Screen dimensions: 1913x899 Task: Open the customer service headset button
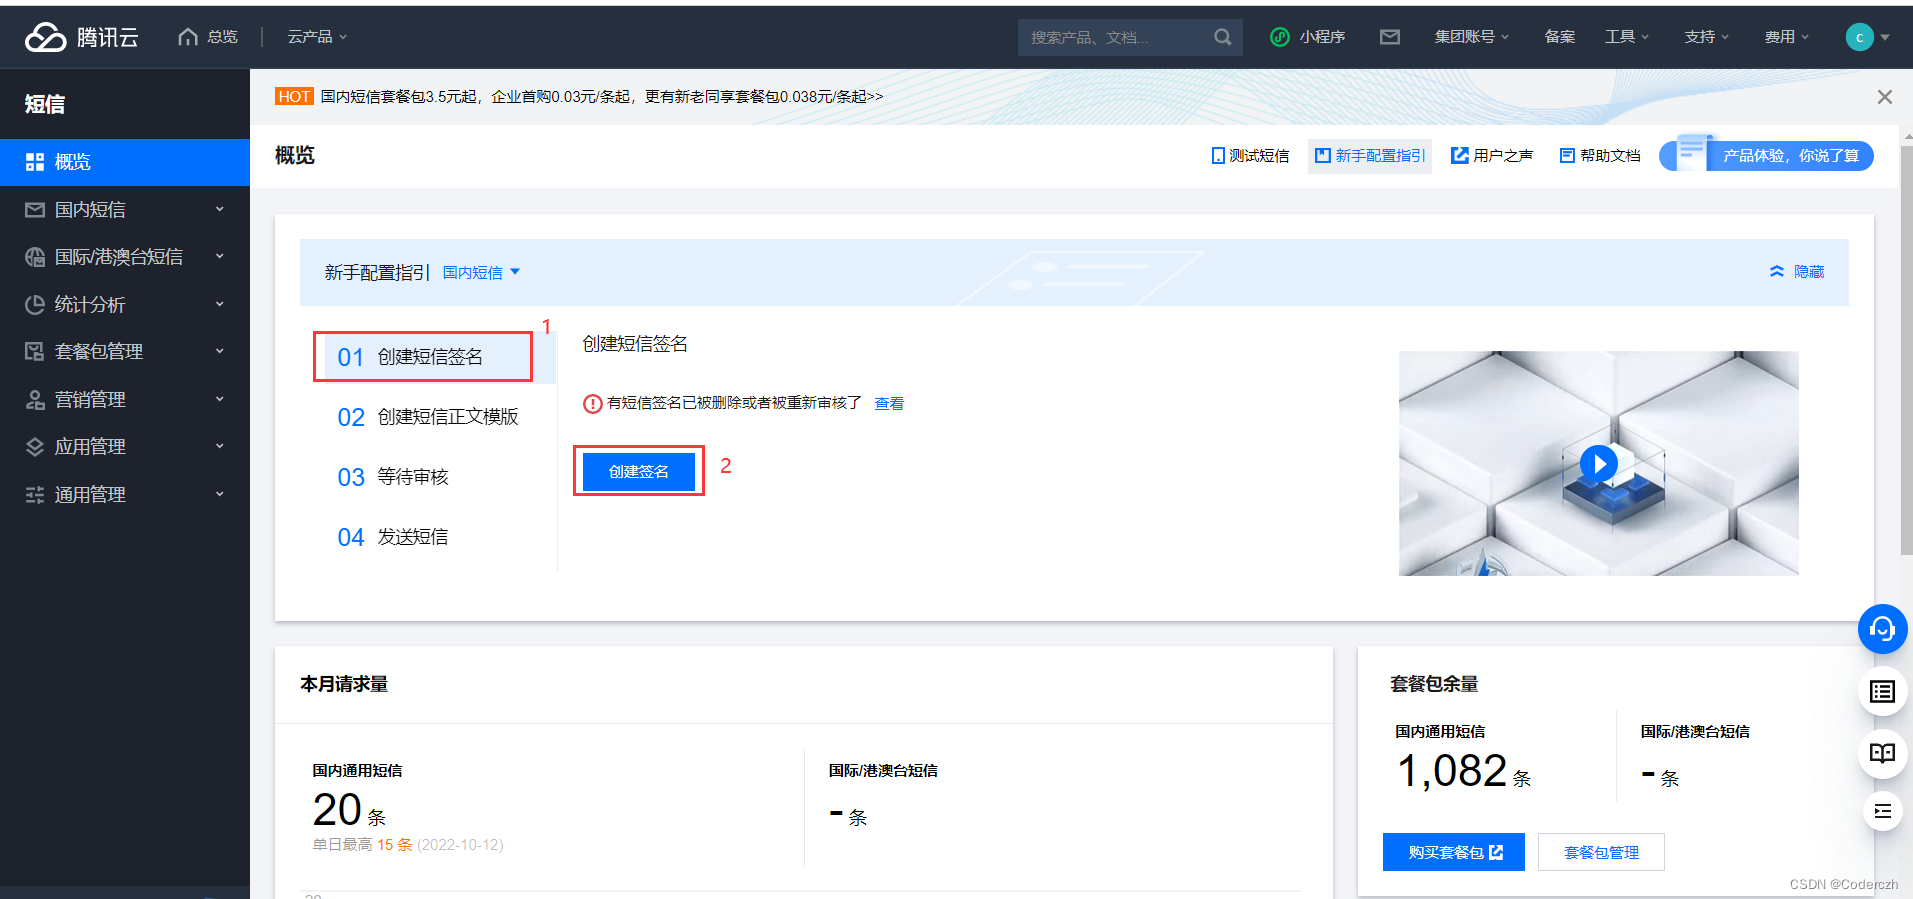pos(1882,629)
